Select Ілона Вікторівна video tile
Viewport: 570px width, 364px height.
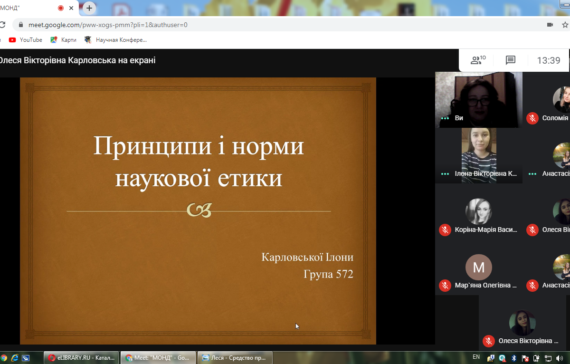pyautogui.click(x=479, y=155)
